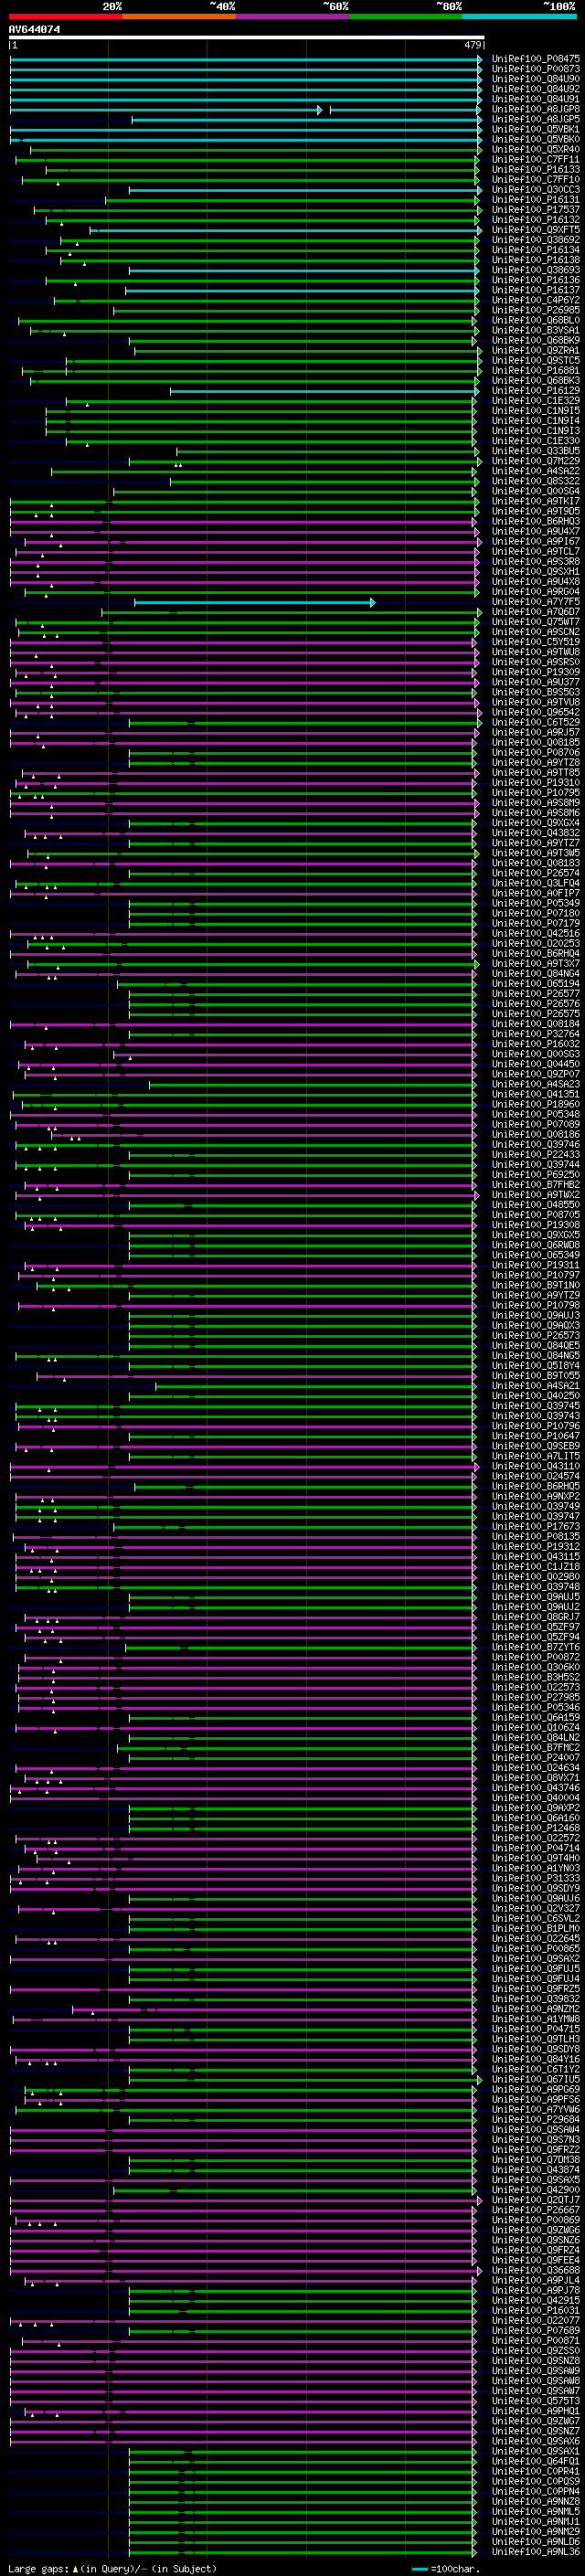This screenshot has height=2576, width=585.
Task: Open hit UniRef100_P26985
Action: 535,310
